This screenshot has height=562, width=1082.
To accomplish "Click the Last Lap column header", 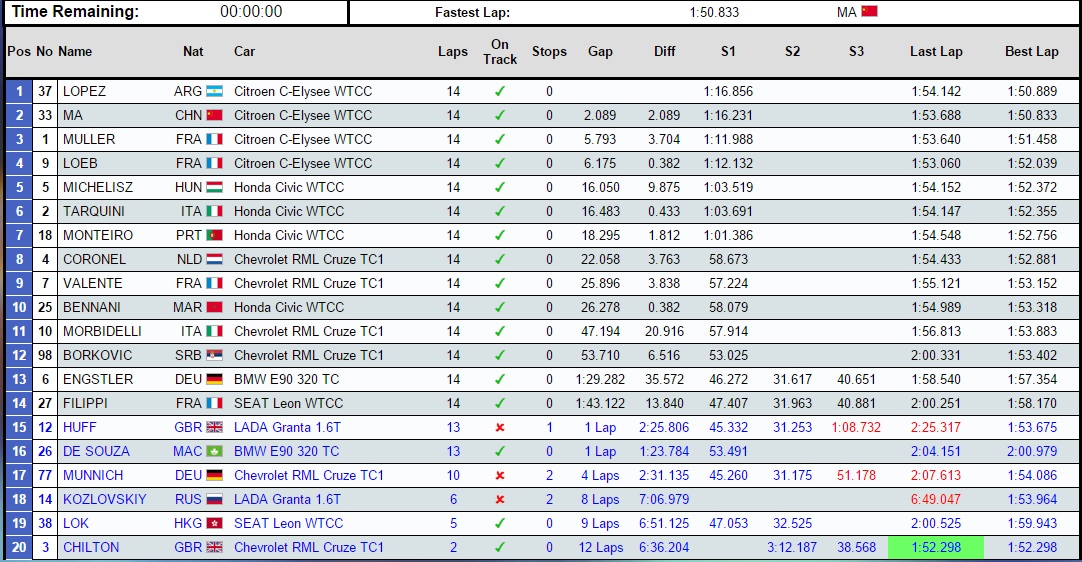I will pos(936,52).
